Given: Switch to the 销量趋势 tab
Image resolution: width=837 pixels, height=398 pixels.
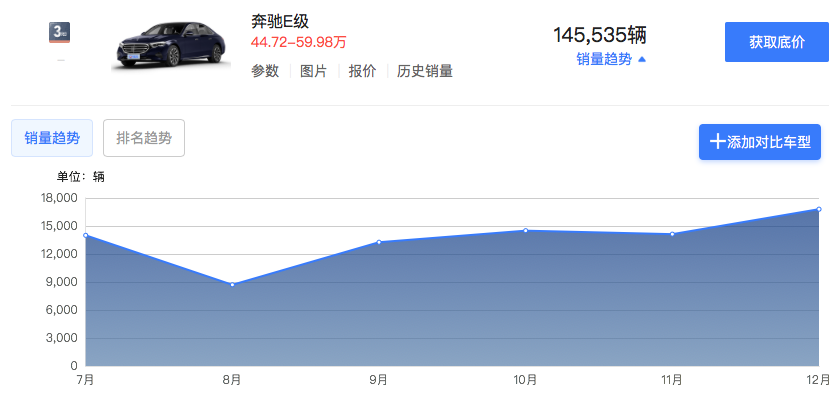Looking at the screenshot, I should (x=52, y=138).
